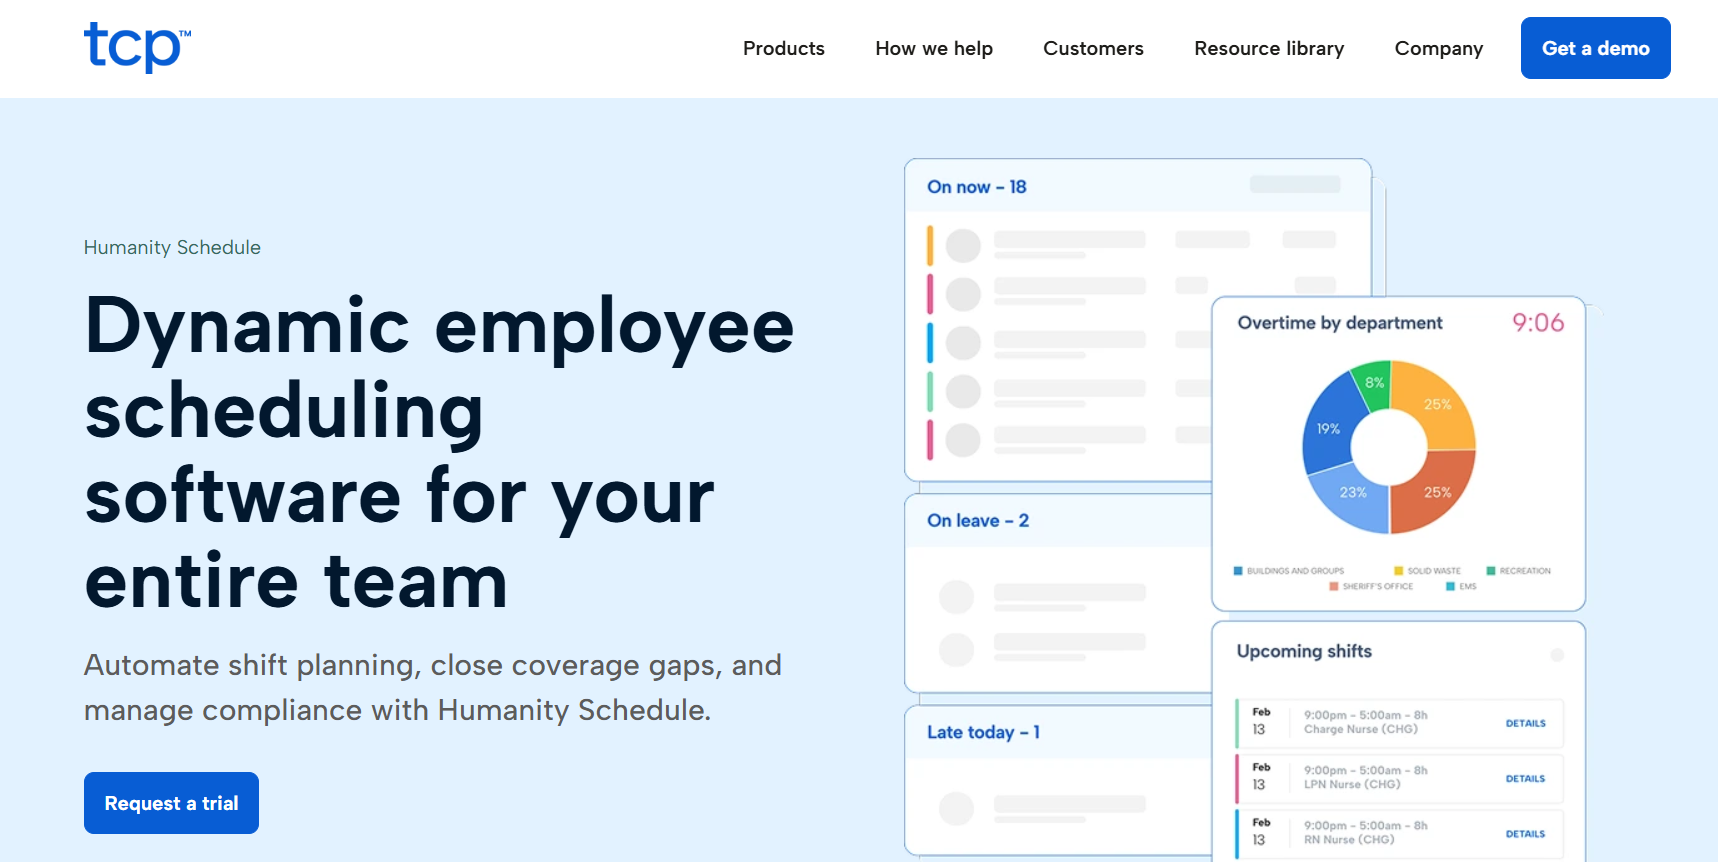The width and height of the screenshot is (1718, 862).
Task: Click the Get a demo button
Action: [1595, 48]
